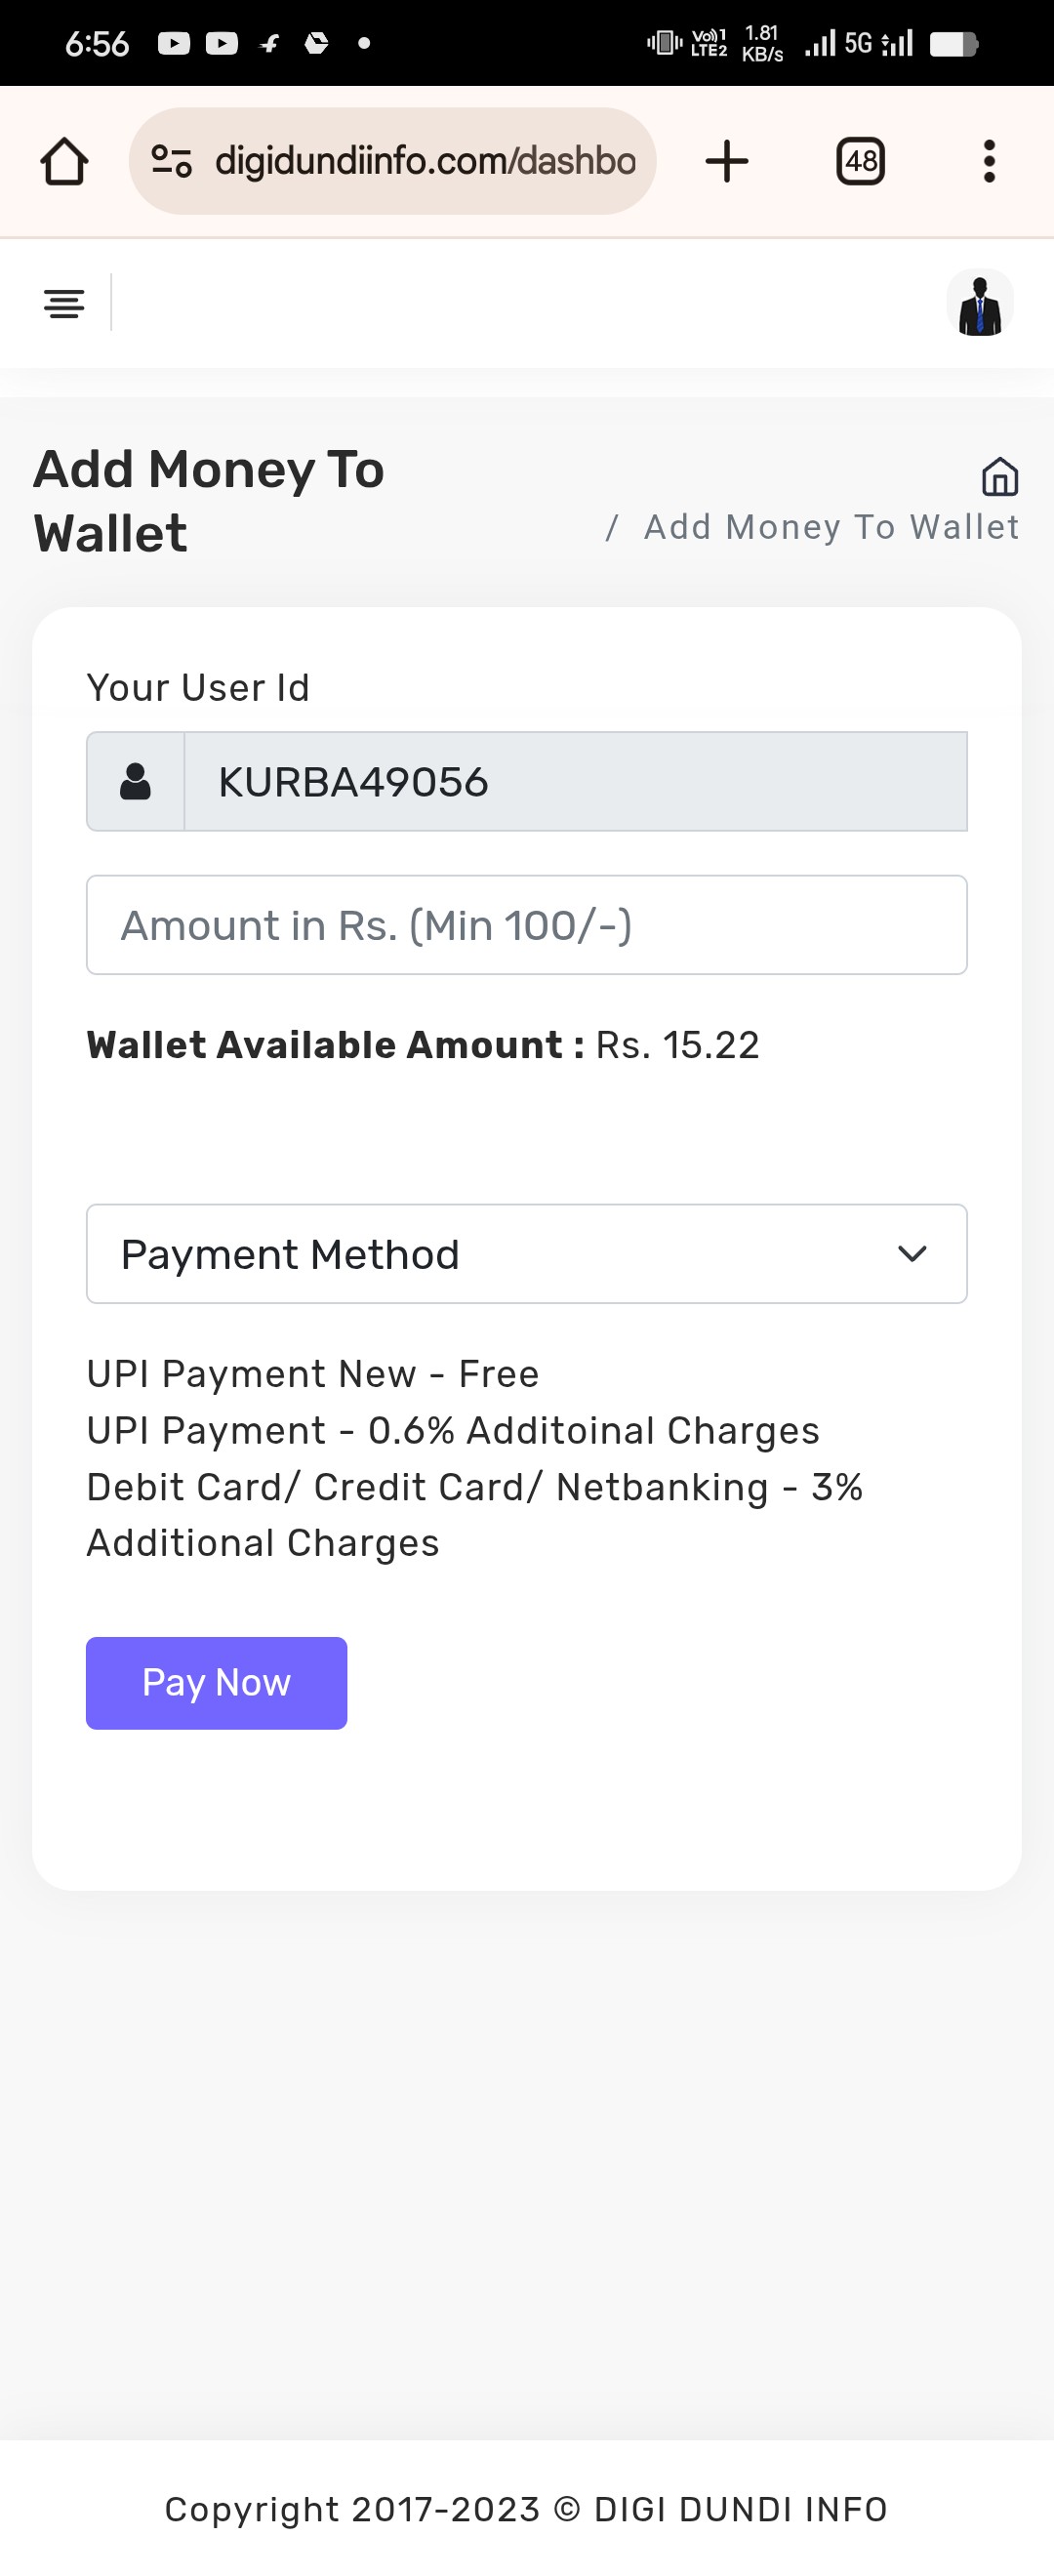Open the tab switcher showing 48 tabs
This screenshot has height=2576, width=1054.
tap(860, 161)
